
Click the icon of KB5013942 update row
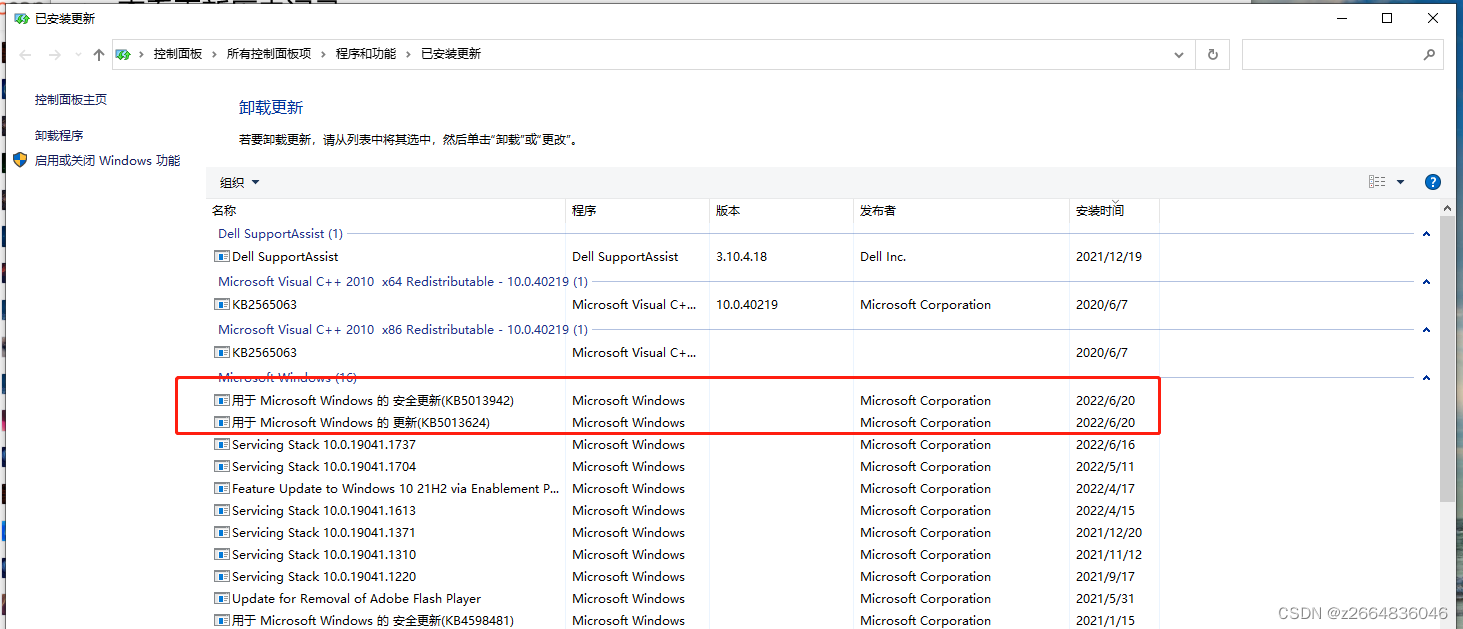pos(222,401)
